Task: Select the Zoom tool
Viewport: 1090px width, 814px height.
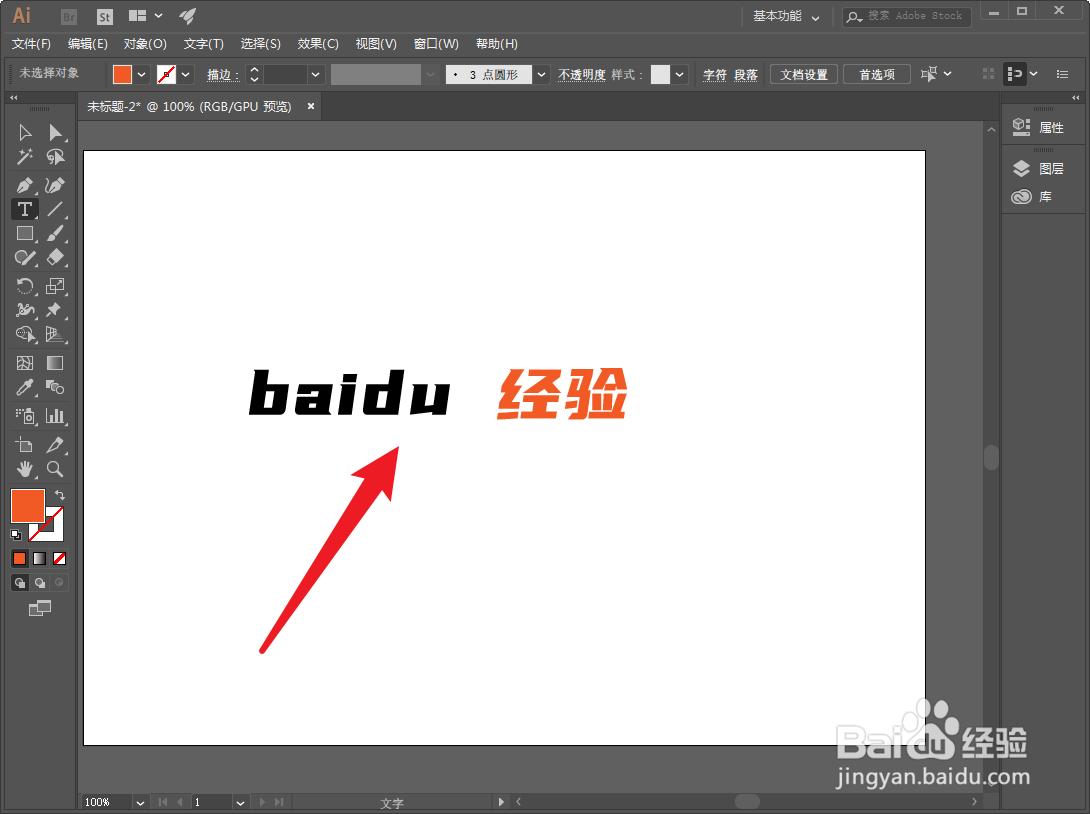Action: pyautogui.click(x=55, y=469)
